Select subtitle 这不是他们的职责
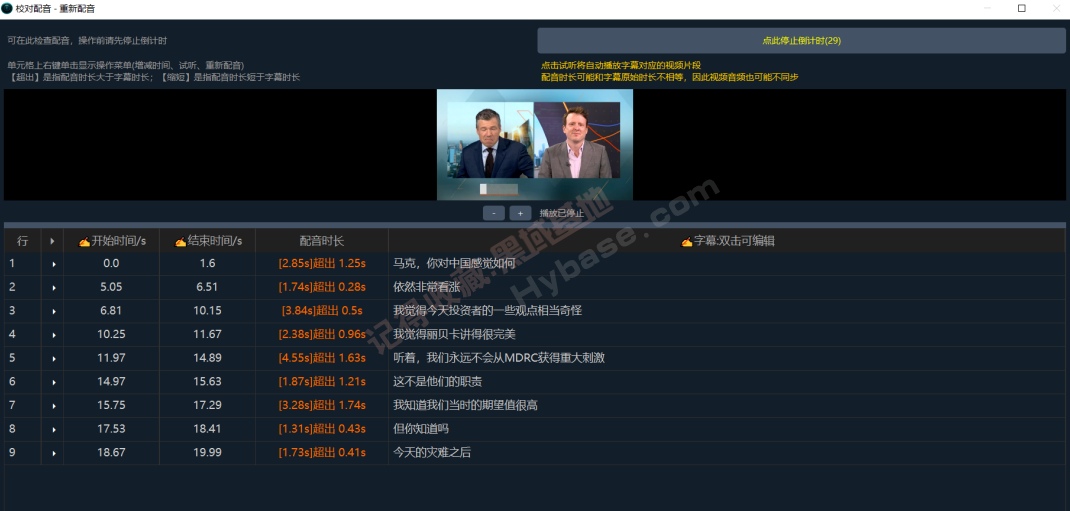This screenshot has height=511, width=1070. [727, 381]
